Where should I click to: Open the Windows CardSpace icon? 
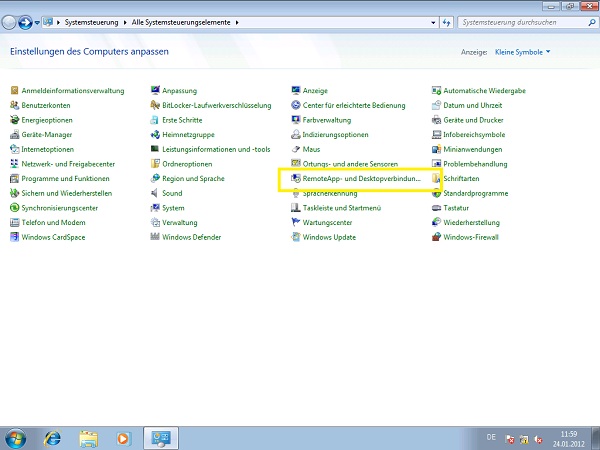(x=14, y=237)
